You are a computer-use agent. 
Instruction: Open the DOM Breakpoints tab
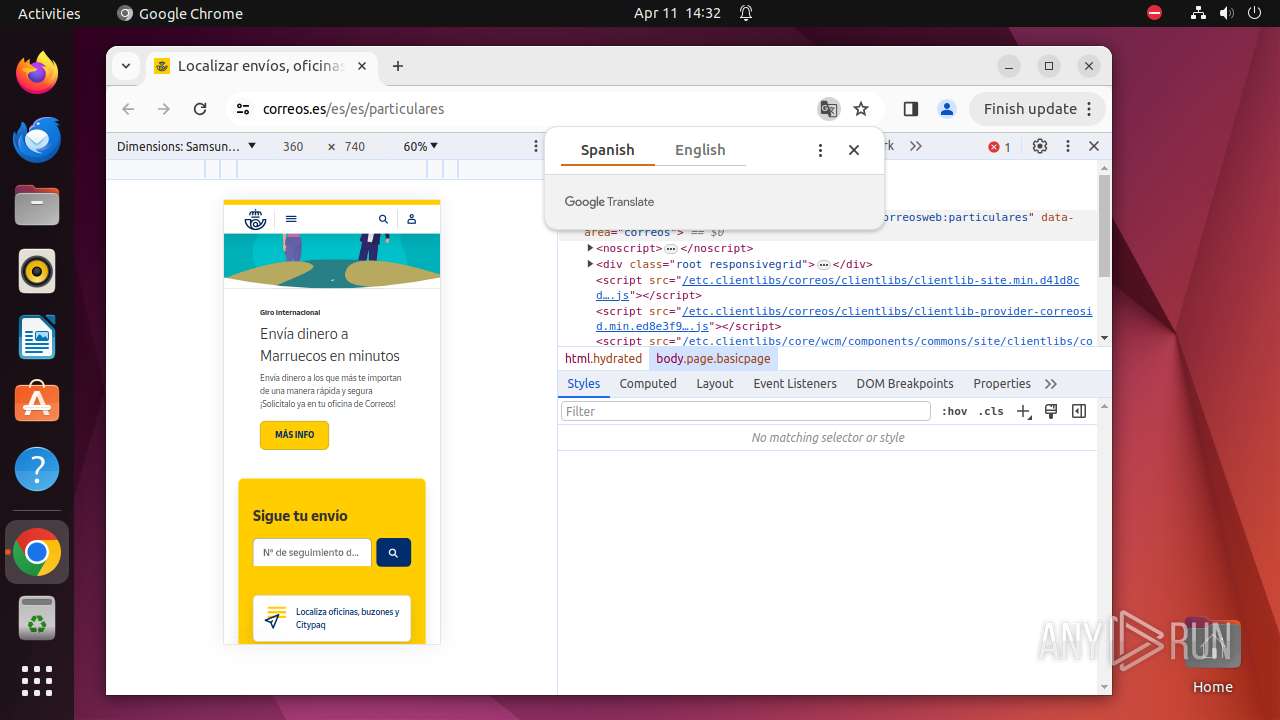pyautogui.click(x=905, y=384)
